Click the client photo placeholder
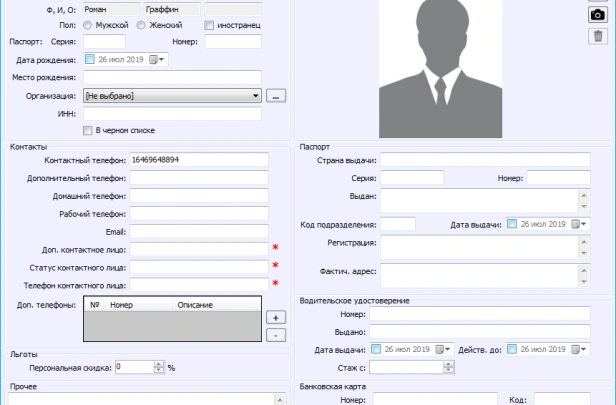This screenshot has width=616, height=405. click(437, 68)
